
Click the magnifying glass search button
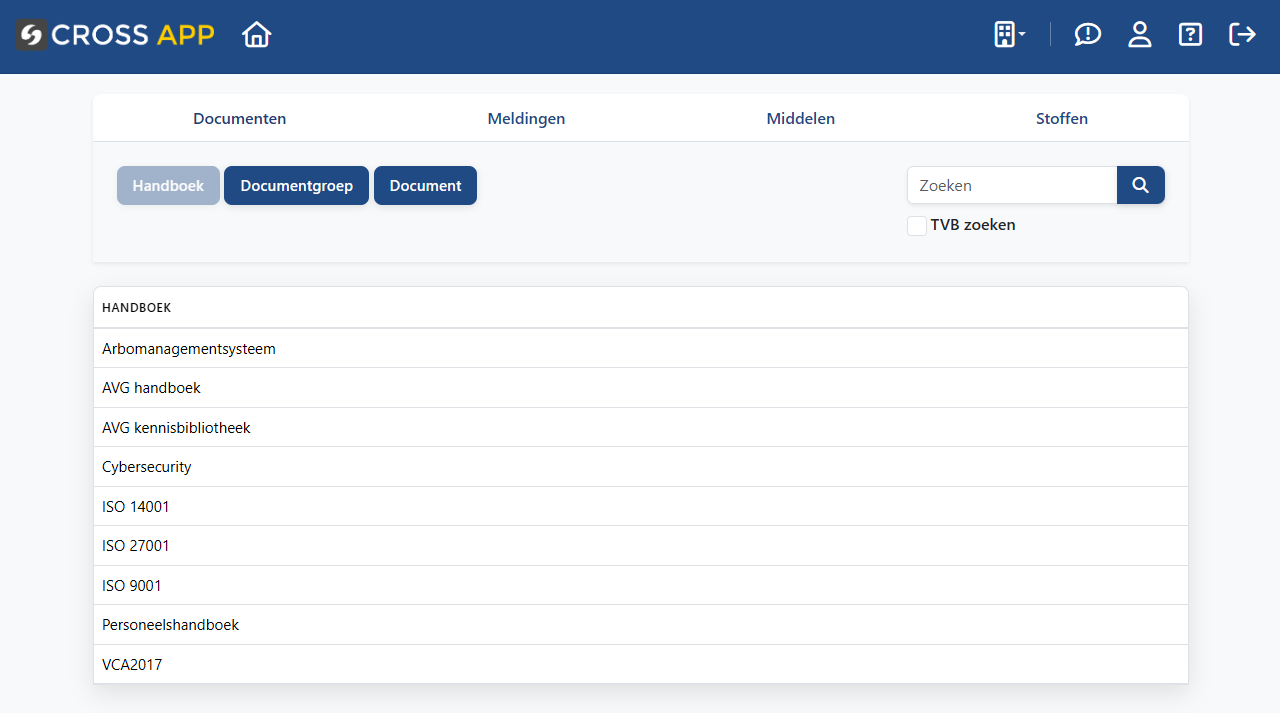click(1140, 185)
